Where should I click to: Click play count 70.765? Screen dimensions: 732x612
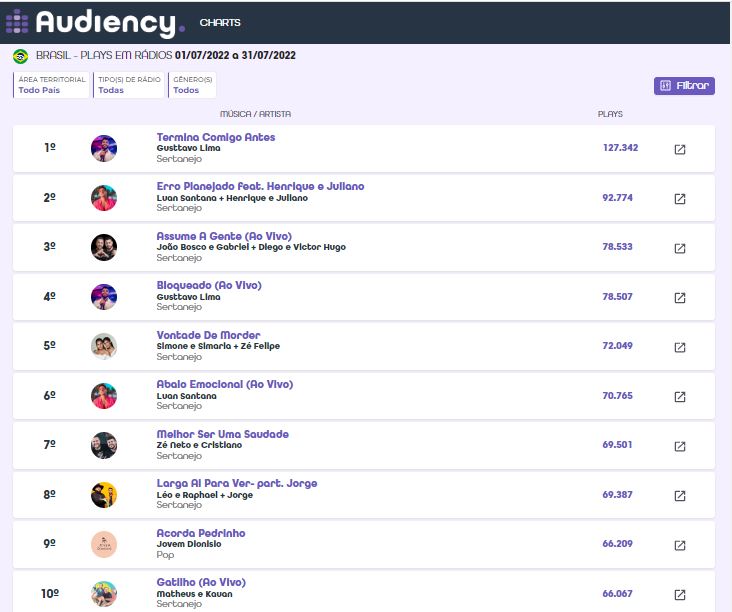tap(617, 395)
